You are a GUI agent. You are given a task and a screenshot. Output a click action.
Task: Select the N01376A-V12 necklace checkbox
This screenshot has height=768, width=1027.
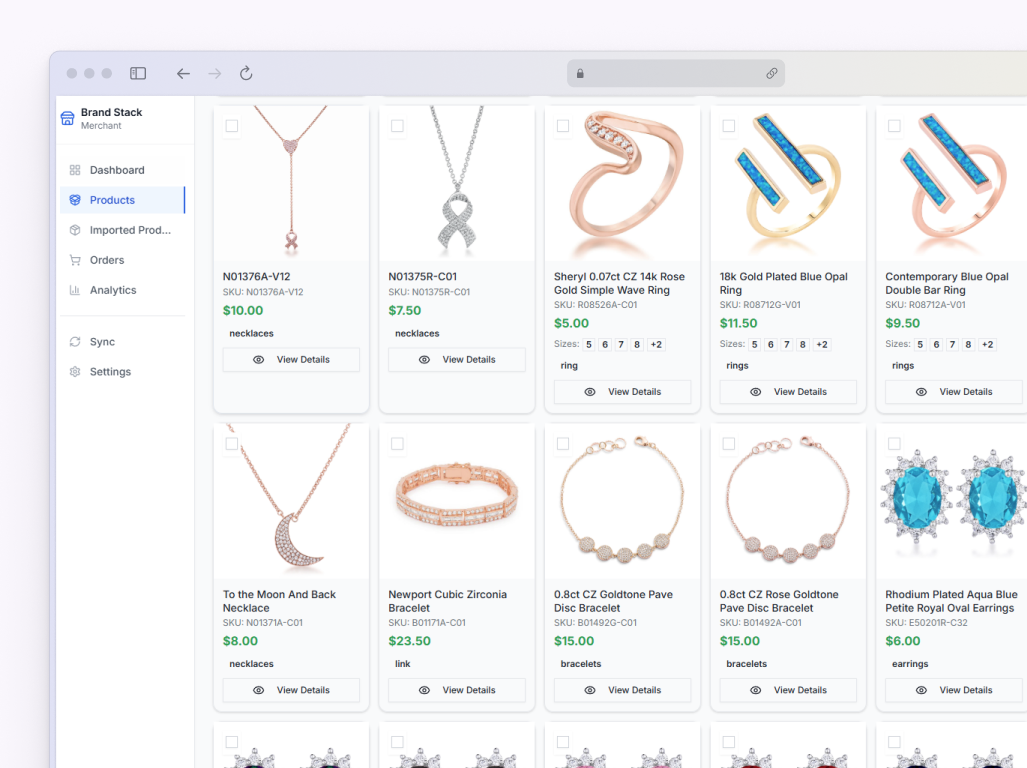(x=232, y=126)
